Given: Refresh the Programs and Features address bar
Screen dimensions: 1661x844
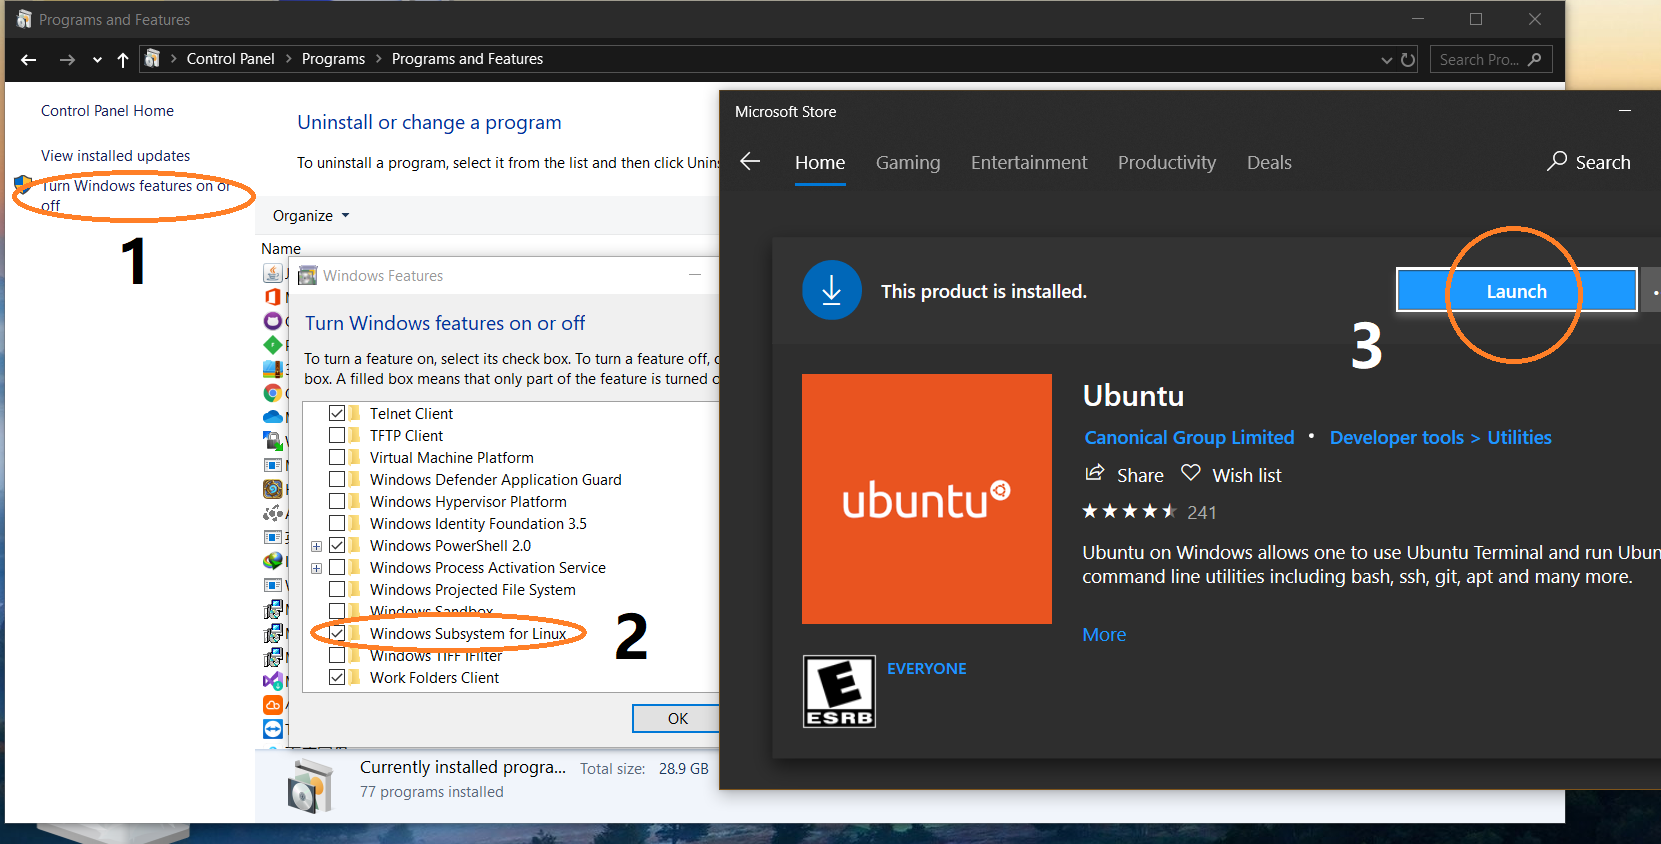Looking at the screenshot, I should pyautogui.click(x=1408, y=60).
